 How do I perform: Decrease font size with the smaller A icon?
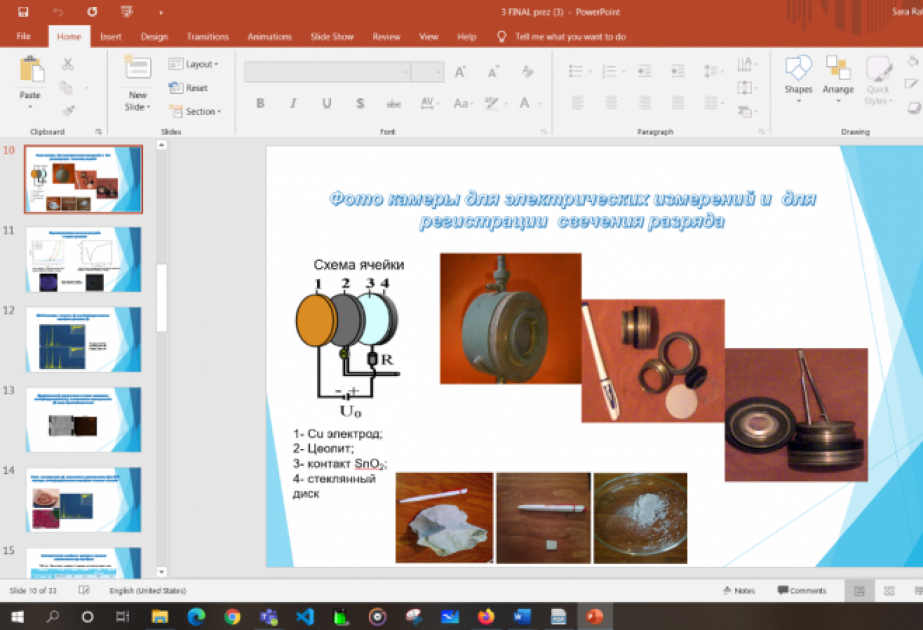(x=493, y=72)
